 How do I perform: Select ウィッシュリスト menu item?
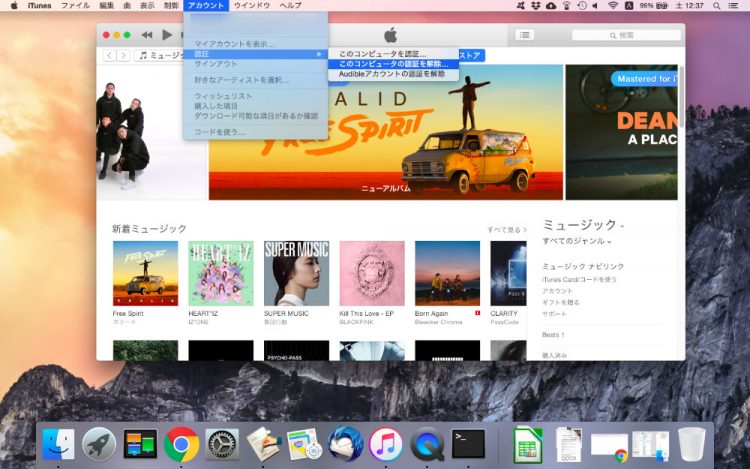tap(255, 96)
